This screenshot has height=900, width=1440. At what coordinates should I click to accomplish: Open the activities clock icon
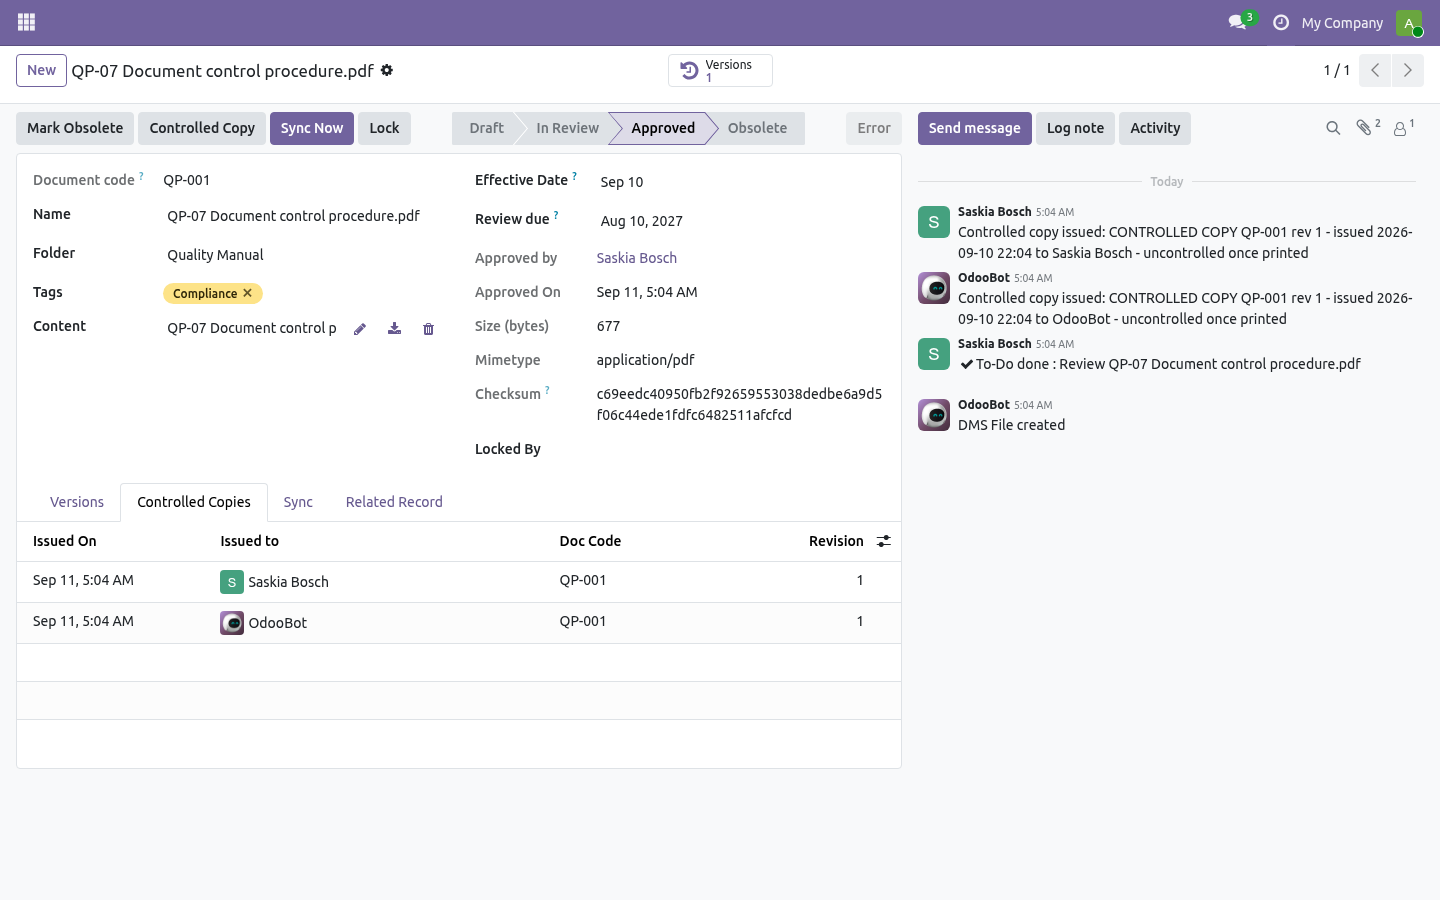(1281, 22)
